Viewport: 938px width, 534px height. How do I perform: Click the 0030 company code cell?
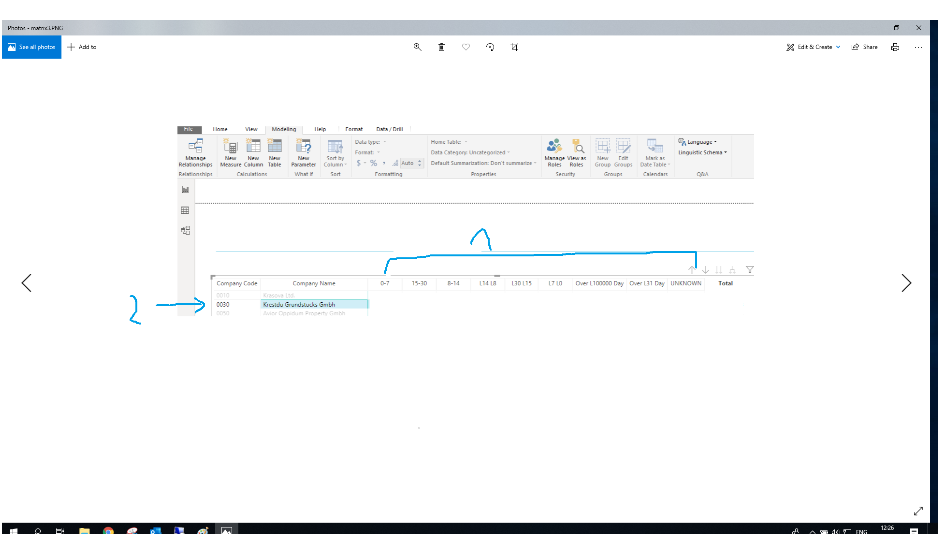click(223, 304)
